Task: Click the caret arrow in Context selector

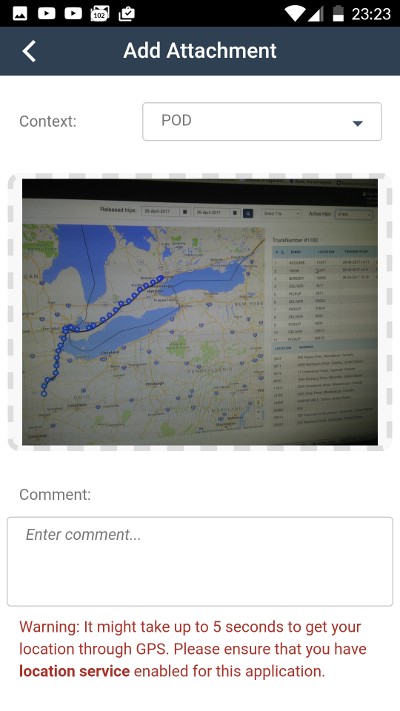Action: click(x=357, y=123)
